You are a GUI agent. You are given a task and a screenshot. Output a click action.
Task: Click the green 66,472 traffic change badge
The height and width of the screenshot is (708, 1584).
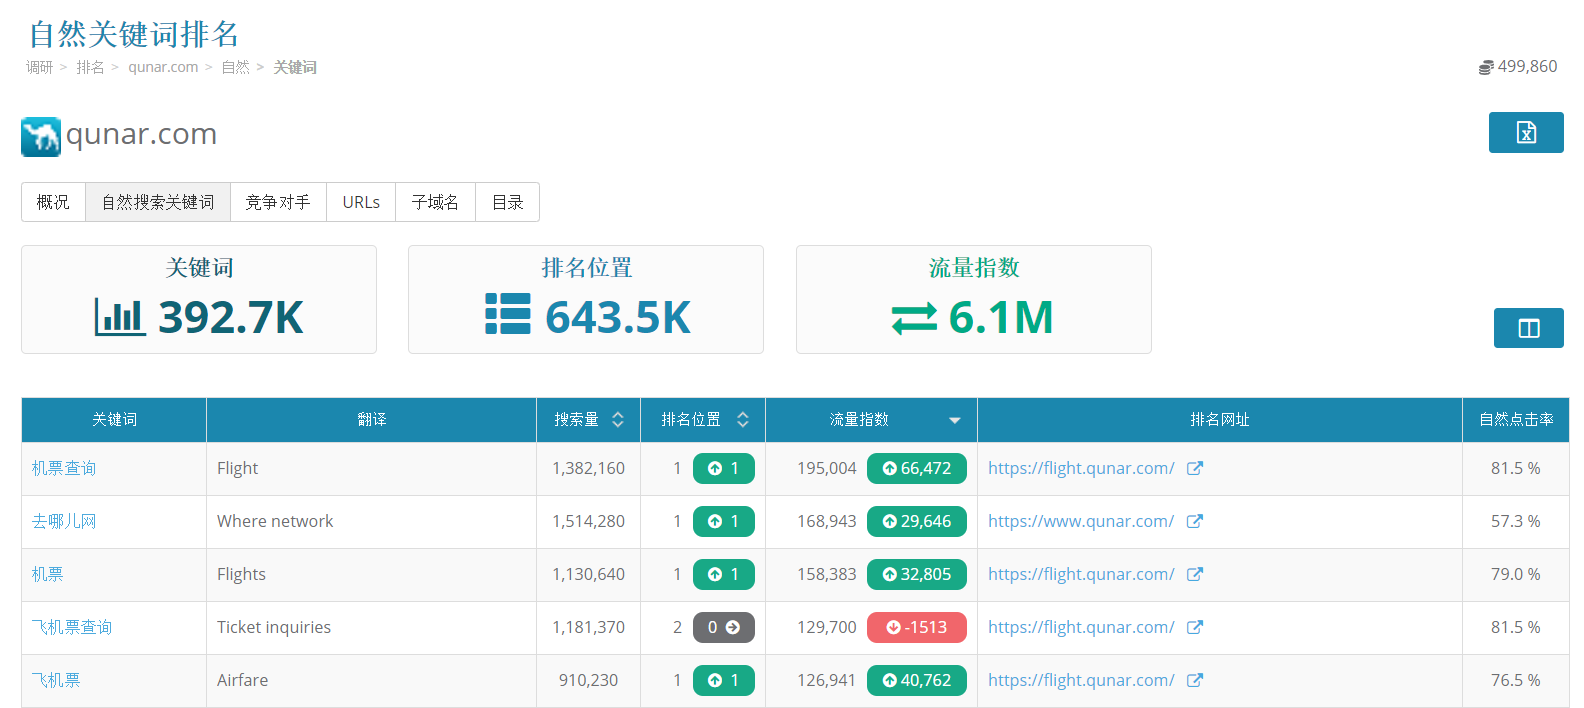coord(917,468)
